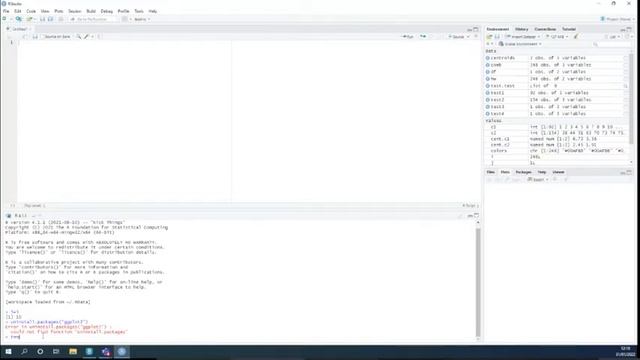
Task: Open the Edit menu
Action: point(18,11)
